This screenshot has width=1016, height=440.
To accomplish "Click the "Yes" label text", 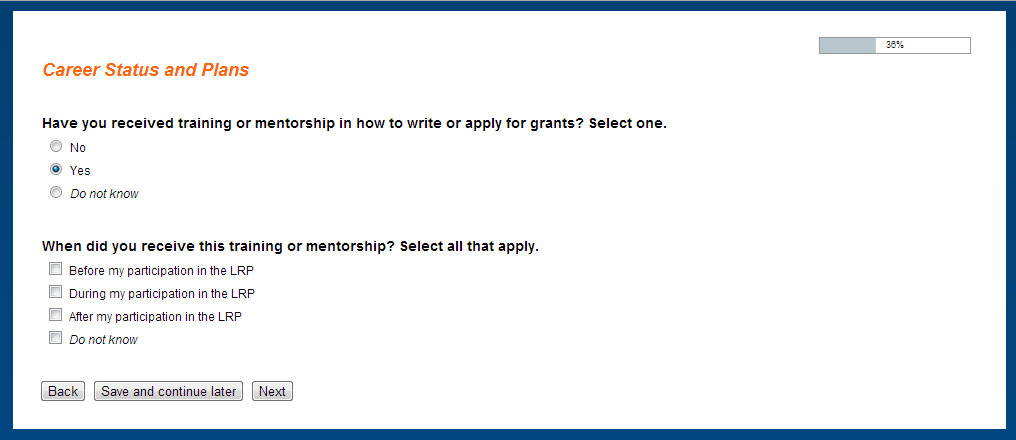I will 80,171.
